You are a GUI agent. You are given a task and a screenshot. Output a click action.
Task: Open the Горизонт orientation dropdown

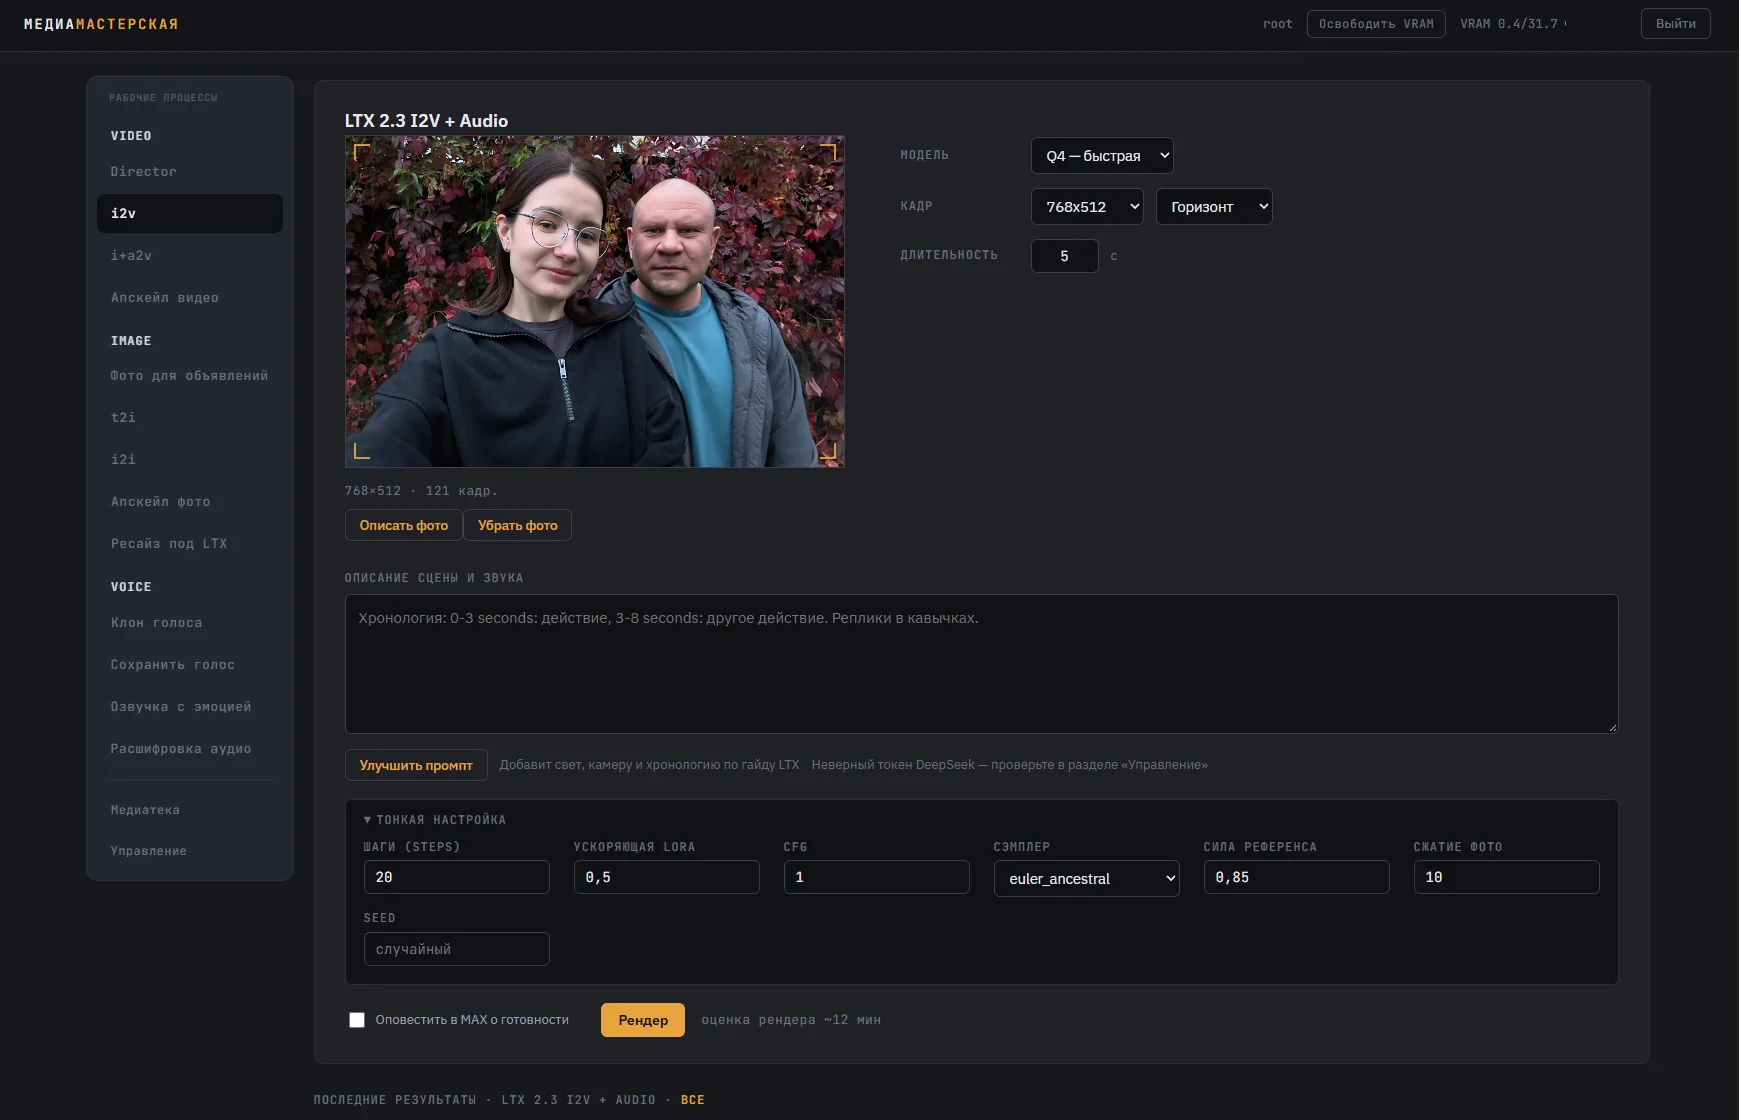coord(1214,207)
